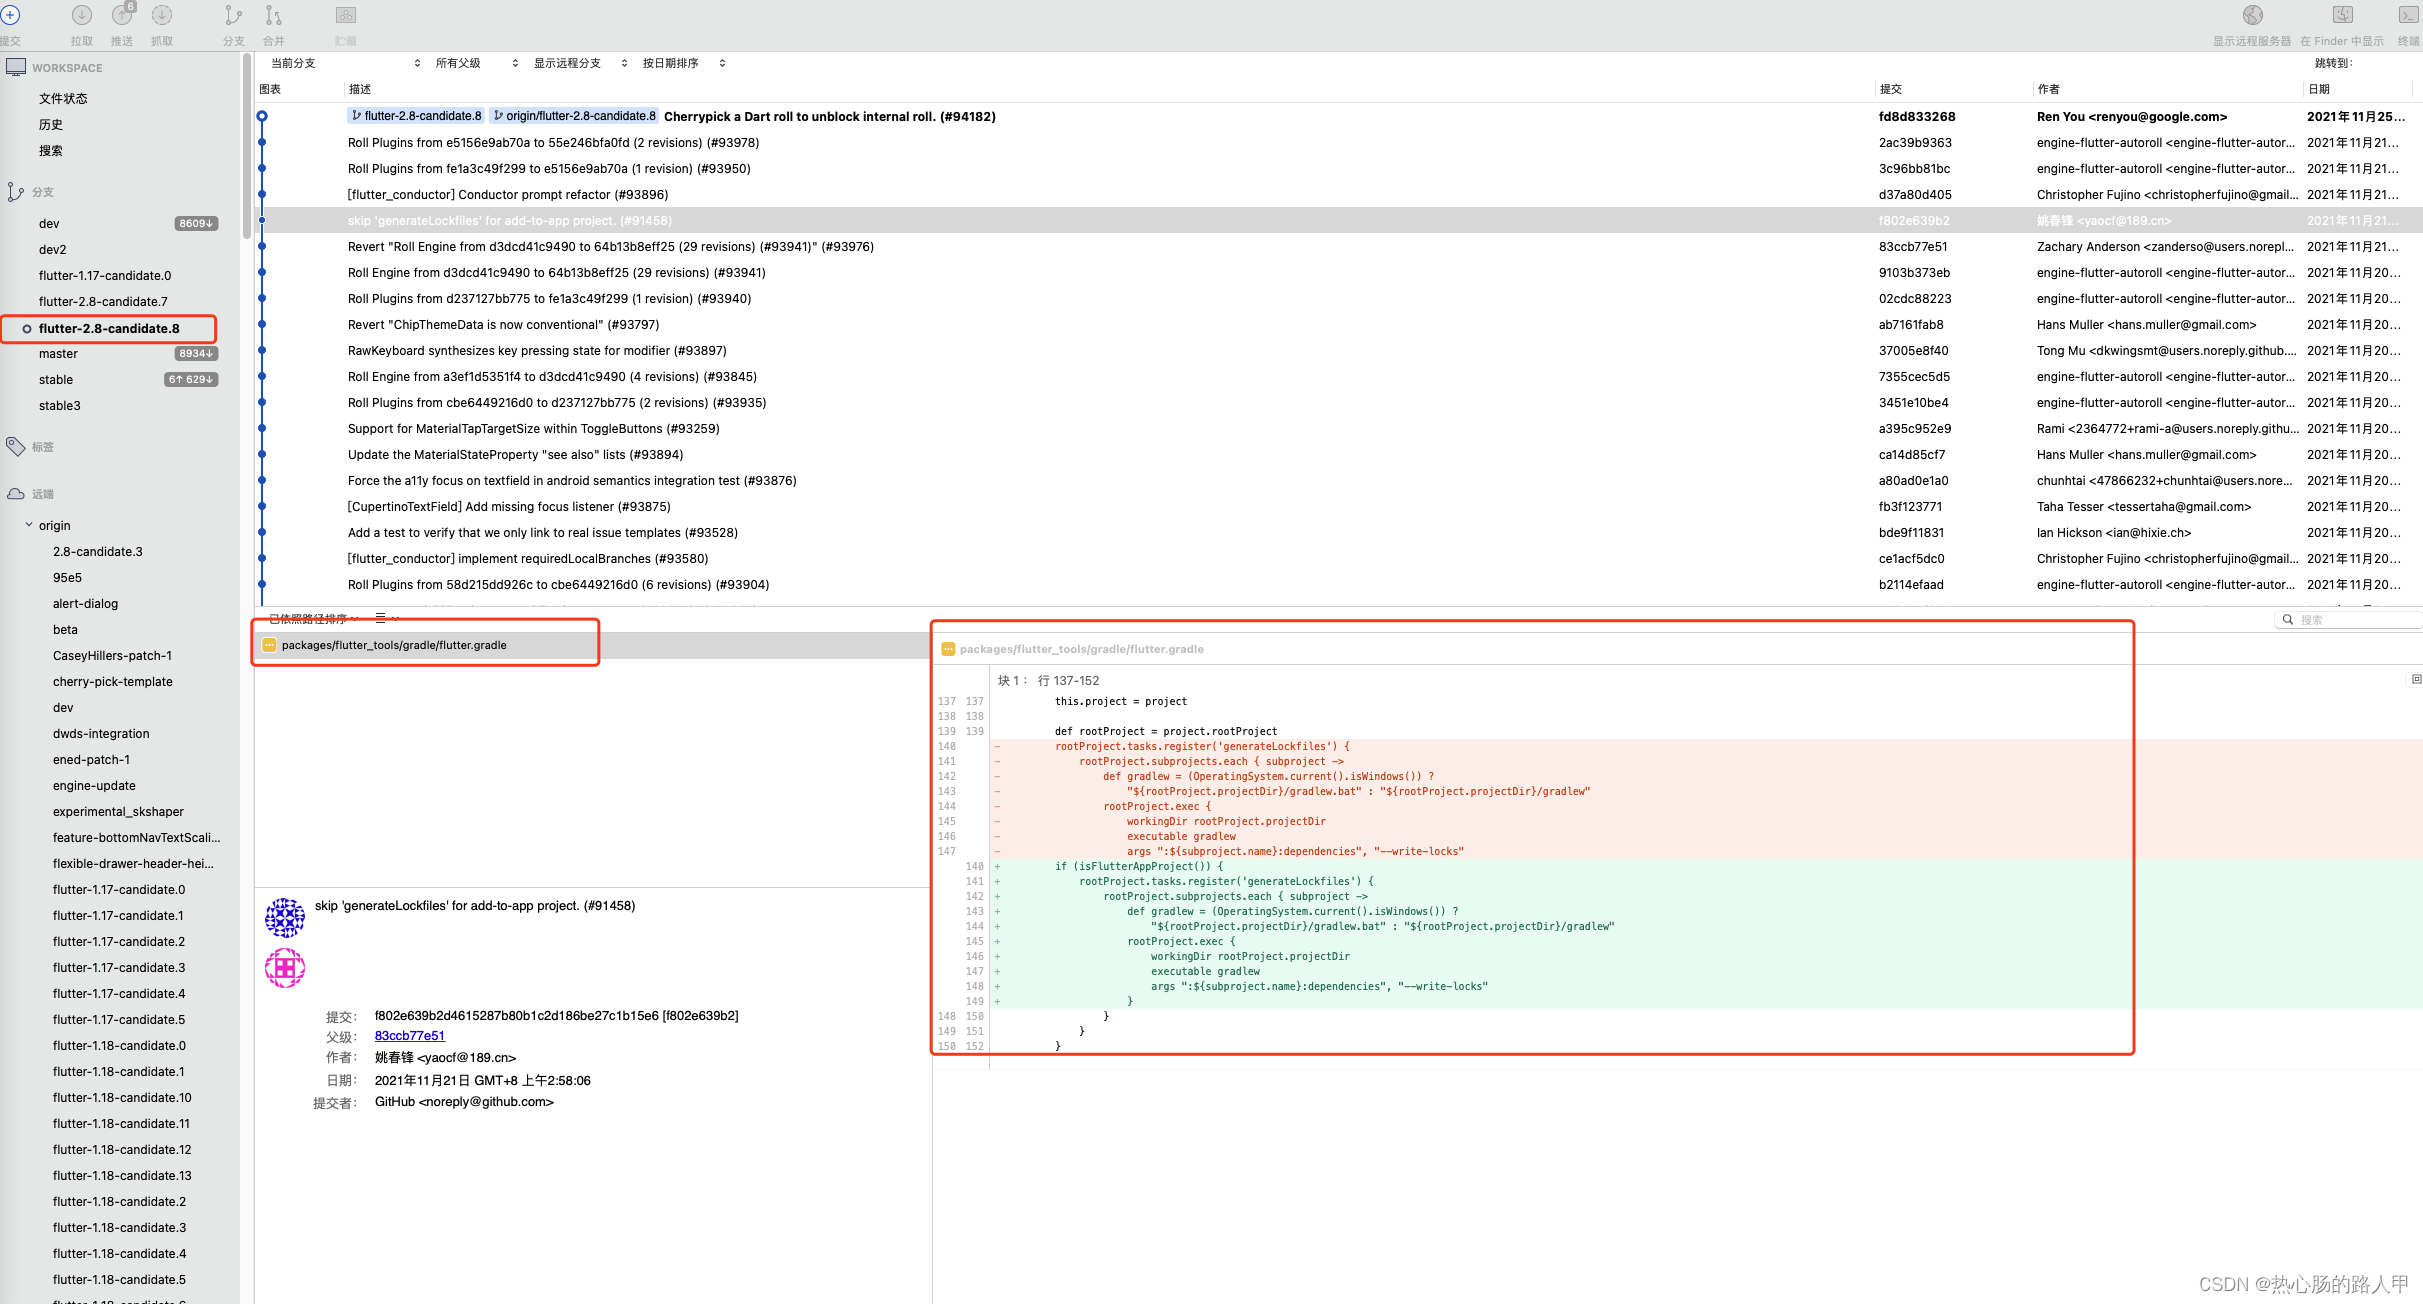Click the show remote server globe icon
2423x1304 pixels.
[x=2252, y=16]
